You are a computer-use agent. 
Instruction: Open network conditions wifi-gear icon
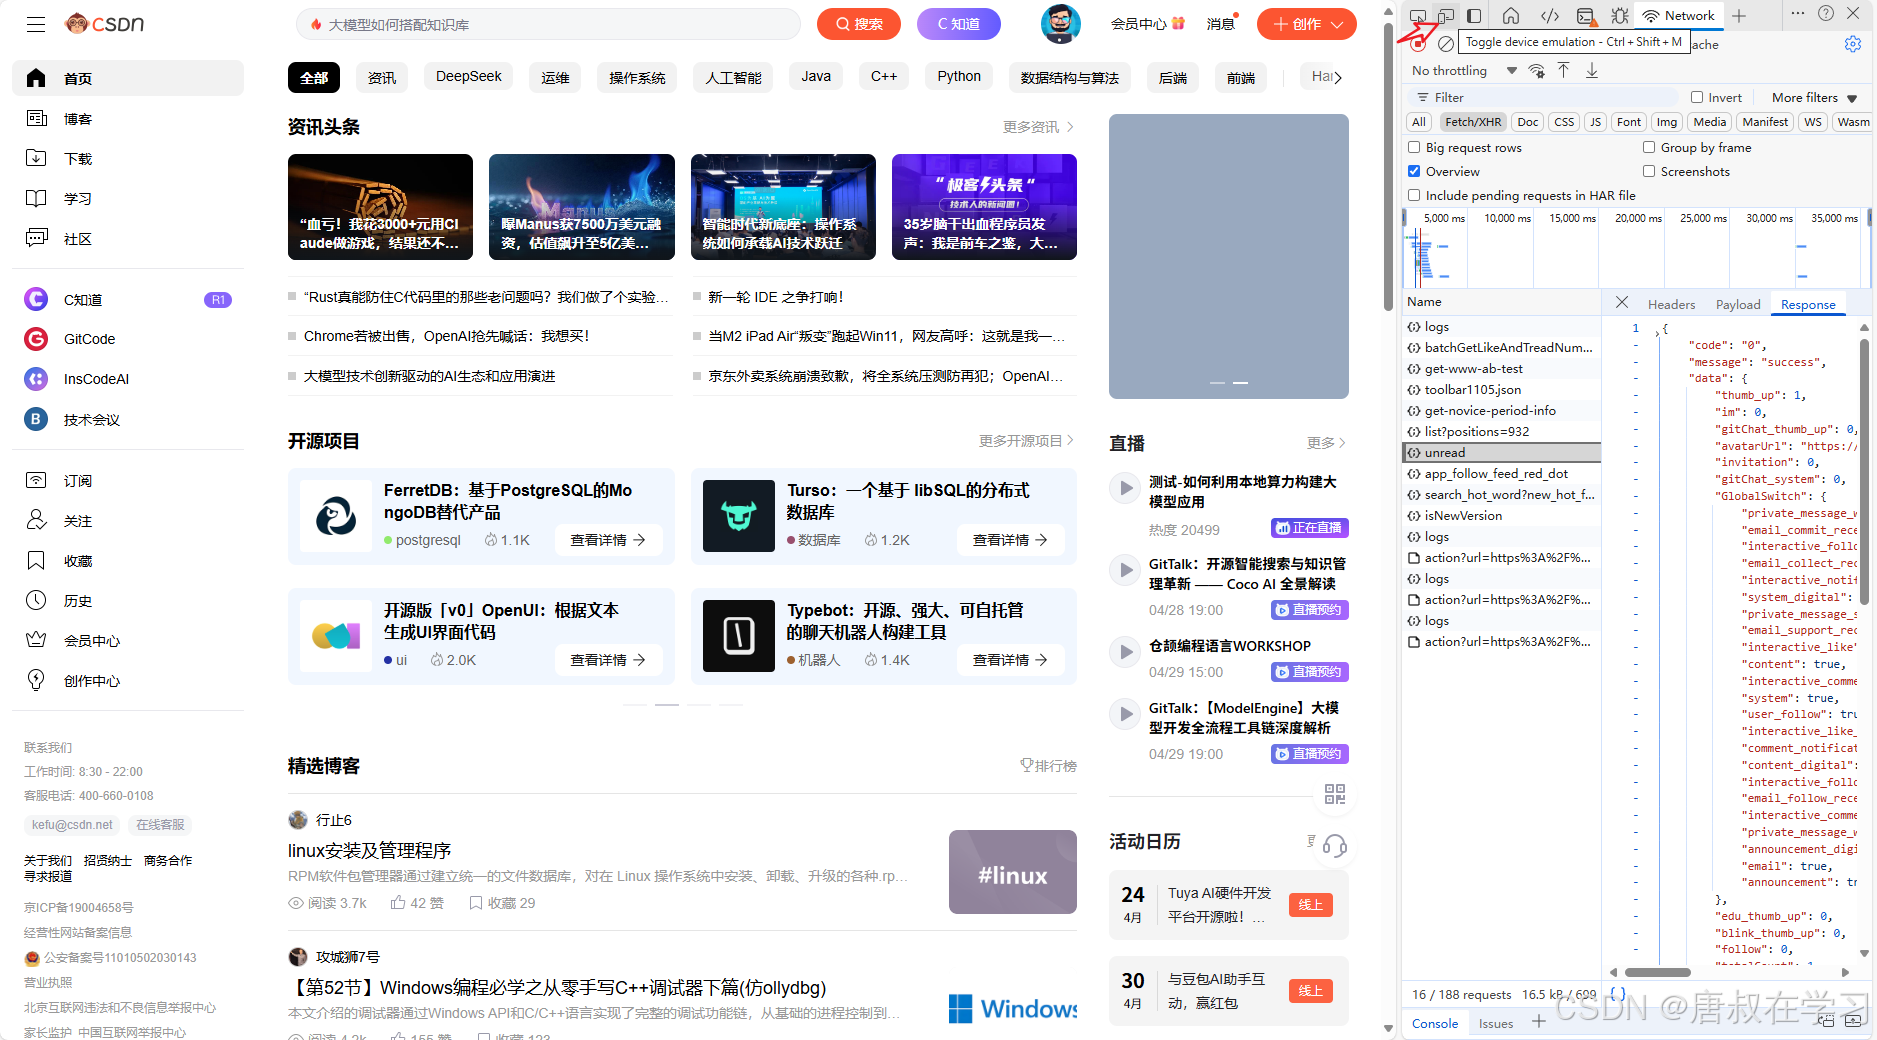coord(1537,70)
